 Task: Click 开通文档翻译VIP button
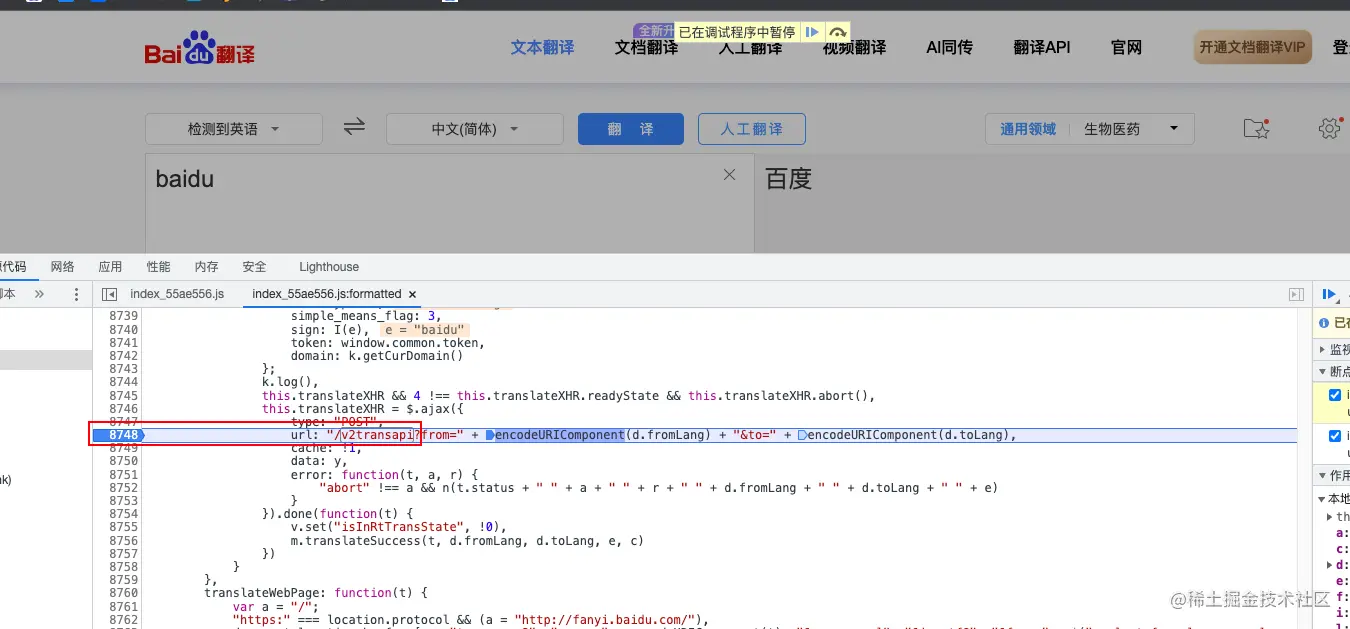pos(1252,47)
